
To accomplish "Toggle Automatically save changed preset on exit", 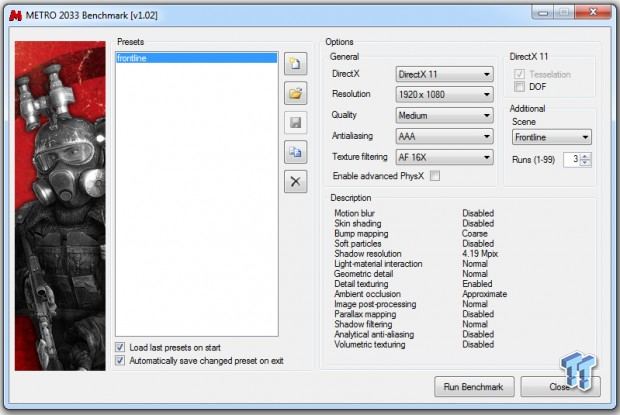I will point(120,360).
